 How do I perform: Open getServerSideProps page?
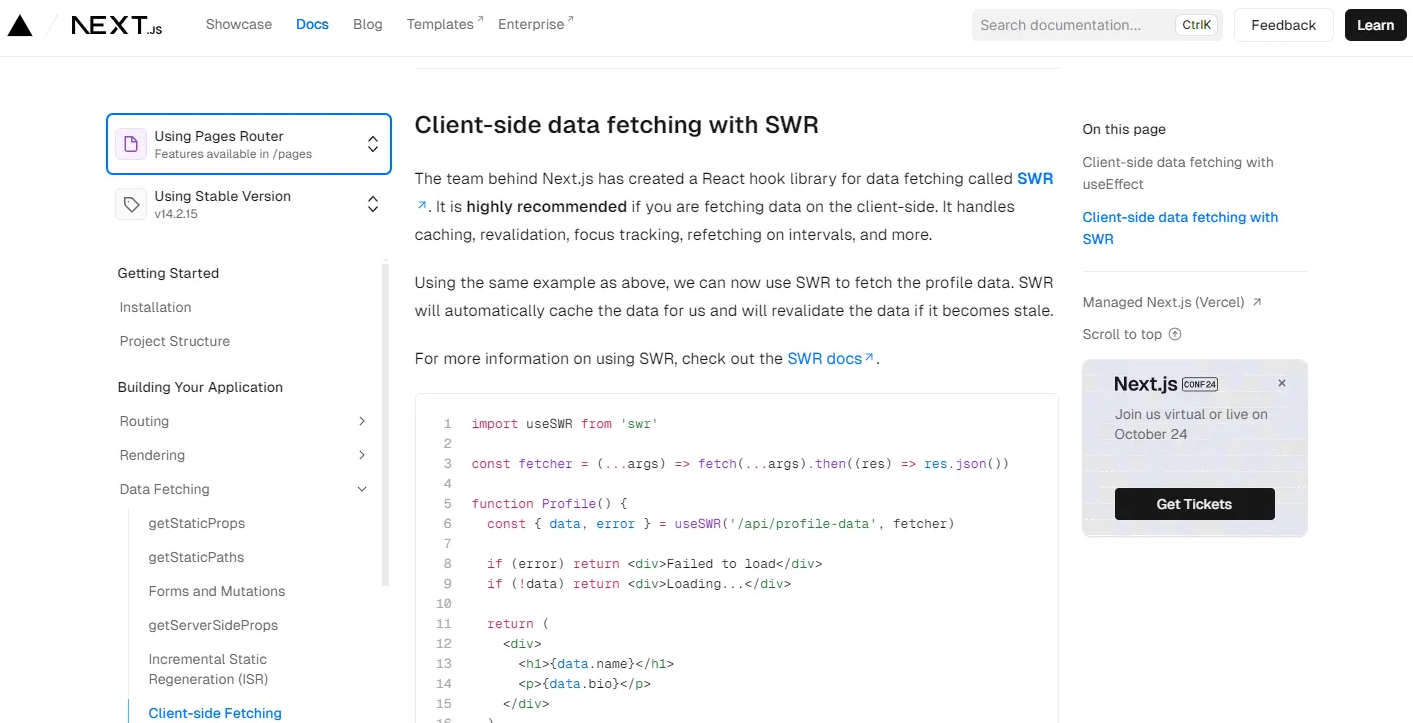[x=213, y=625]
